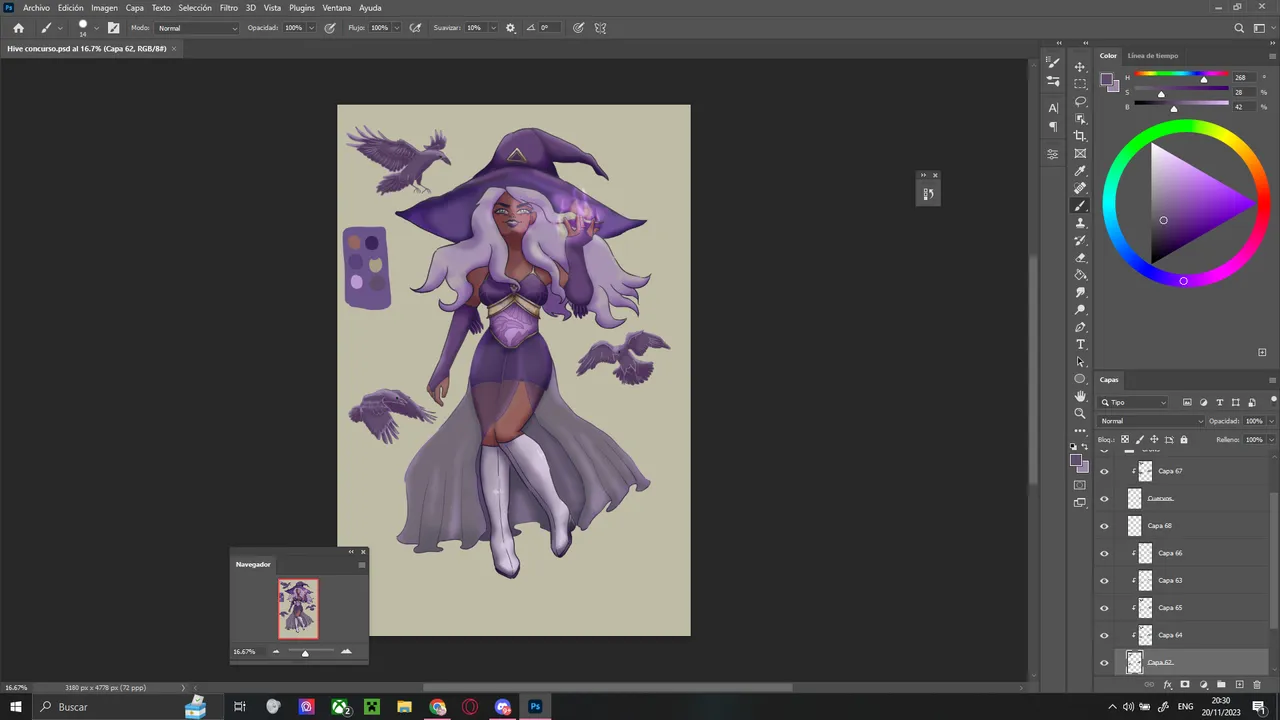Viewport: 1280px width, 720px height.
Task: Select the Lasso tool
Action: 1080,101
